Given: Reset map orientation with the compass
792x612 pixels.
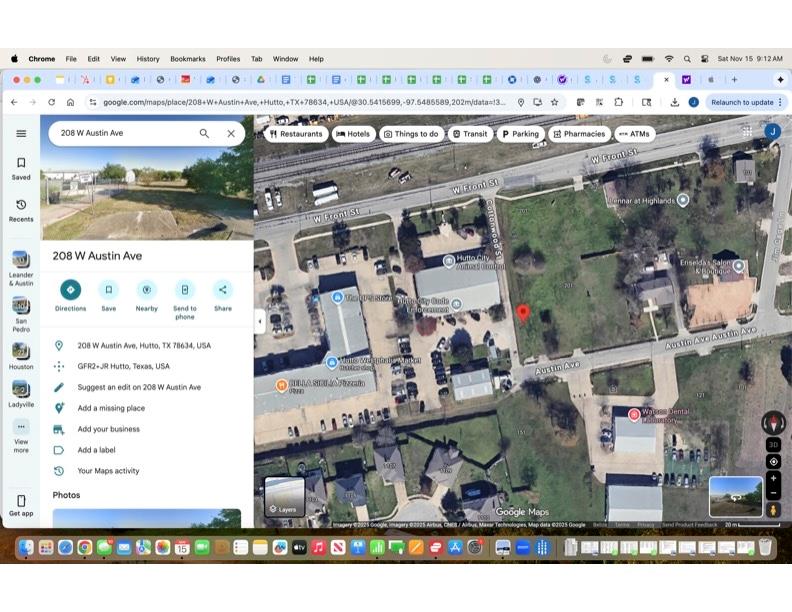Looking at the screenshot, I should tap(773, 422).
